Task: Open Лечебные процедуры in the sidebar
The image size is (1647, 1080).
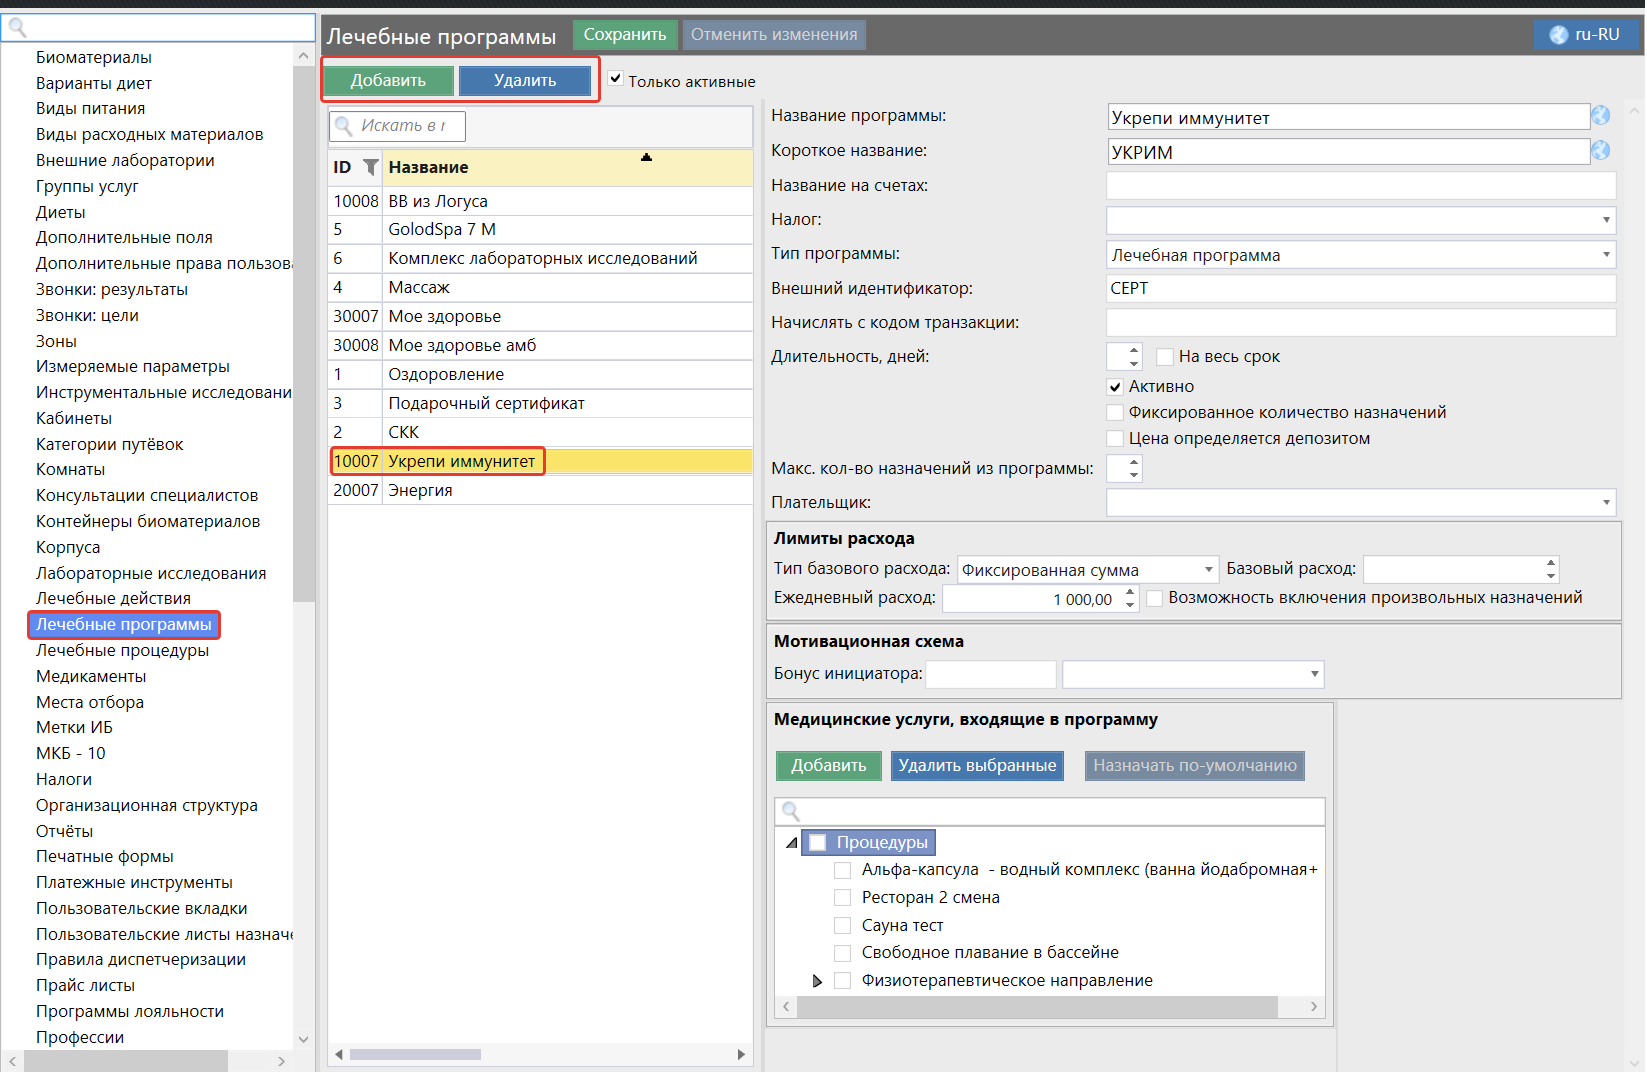Action: [122, 651]
